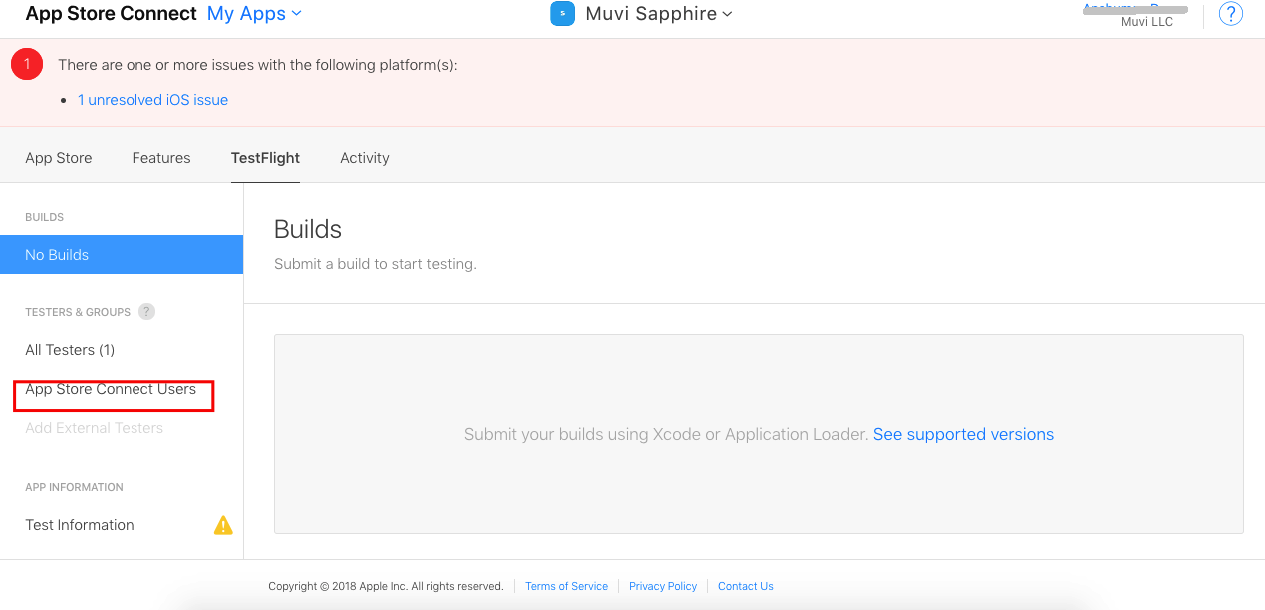Select the TestFlight tab

pos(265,158)
